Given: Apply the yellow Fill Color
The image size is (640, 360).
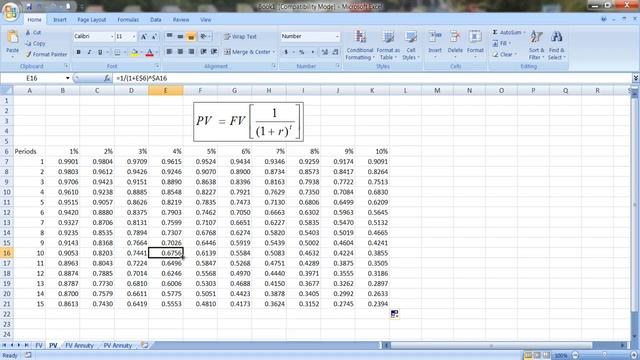Looking at the screenshot, I should pos(134,52).
